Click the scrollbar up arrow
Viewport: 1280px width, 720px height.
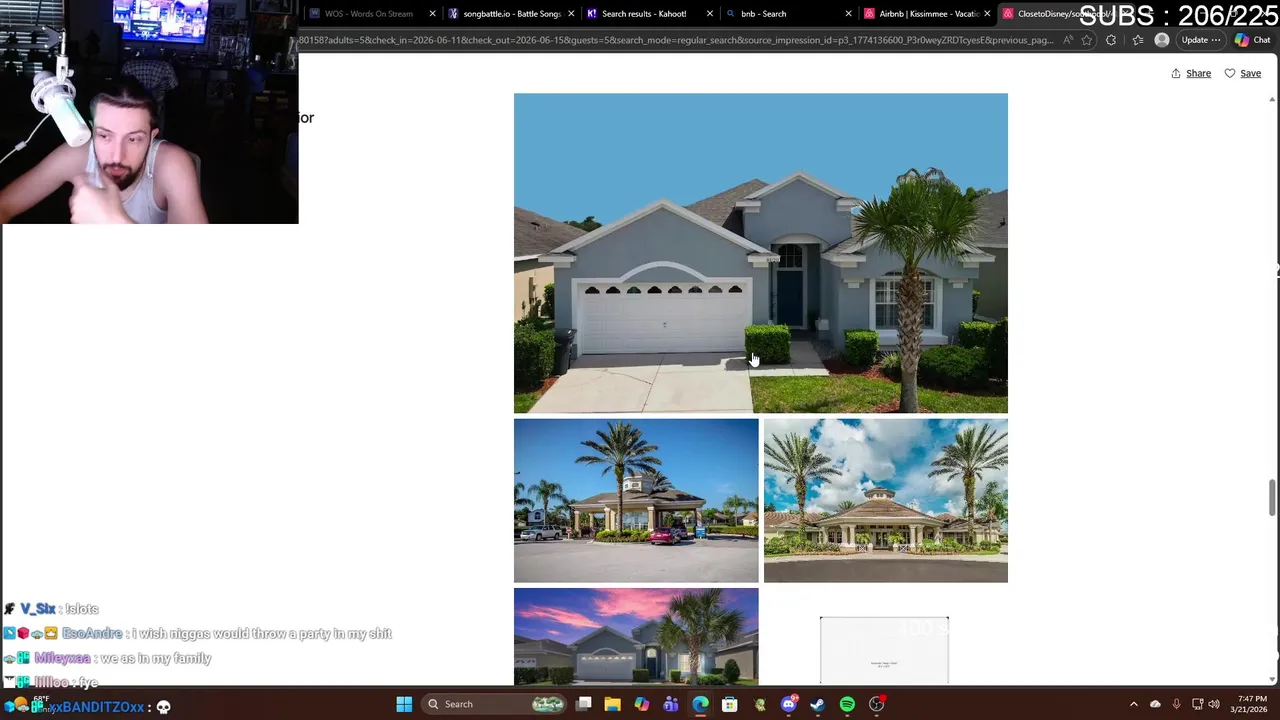pos(1272,99)
